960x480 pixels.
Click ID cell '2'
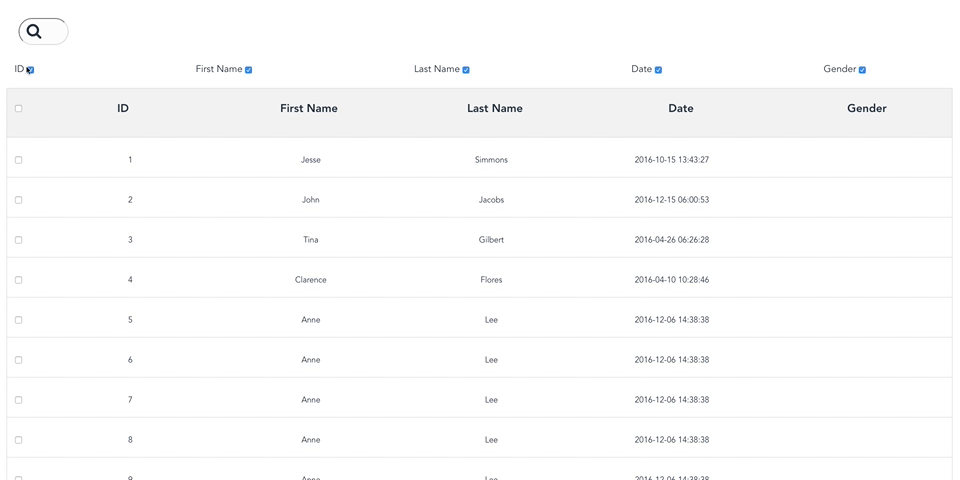[x=130, y=200]
